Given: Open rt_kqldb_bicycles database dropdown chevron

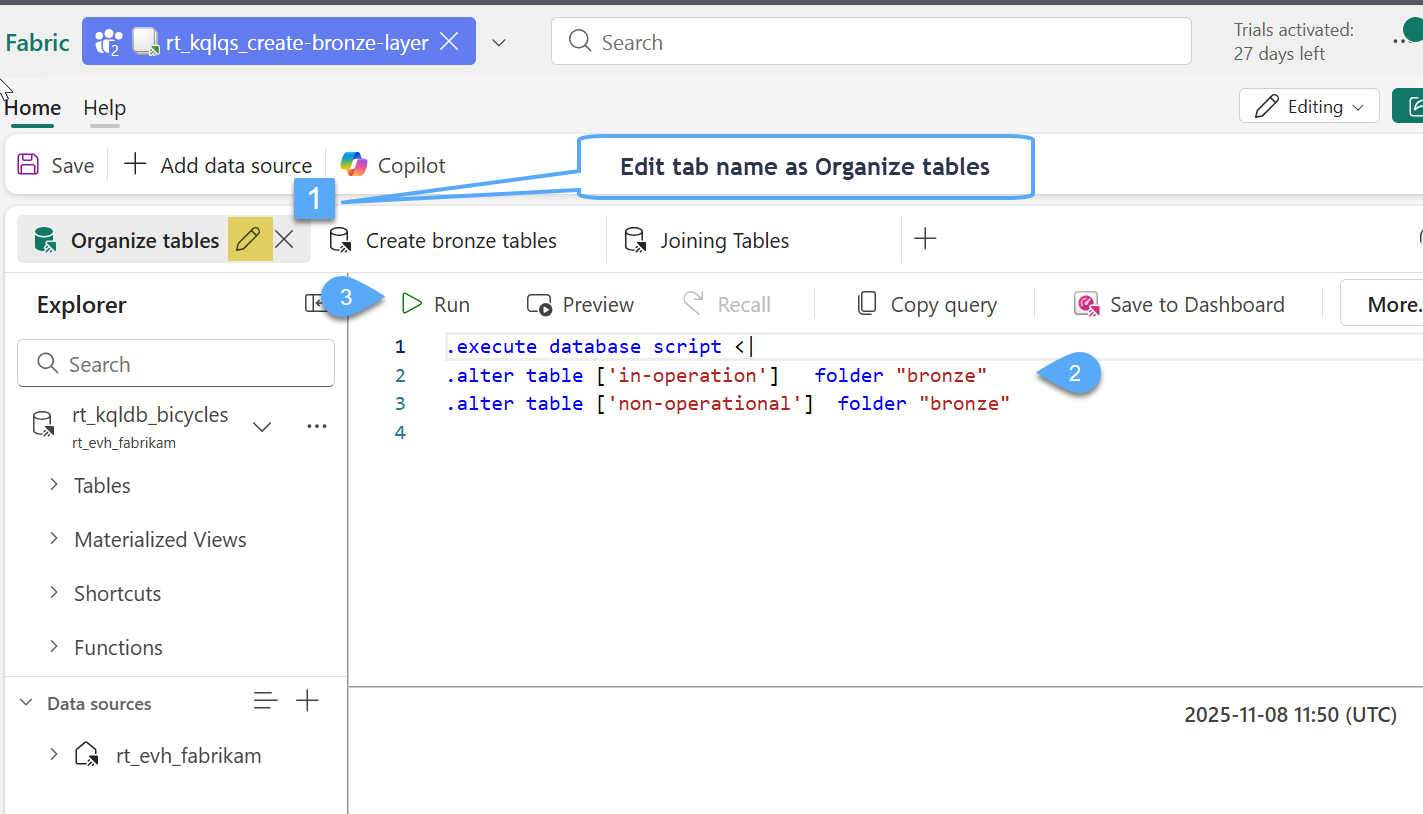Looking at the screenshot, I should point(262,427).
